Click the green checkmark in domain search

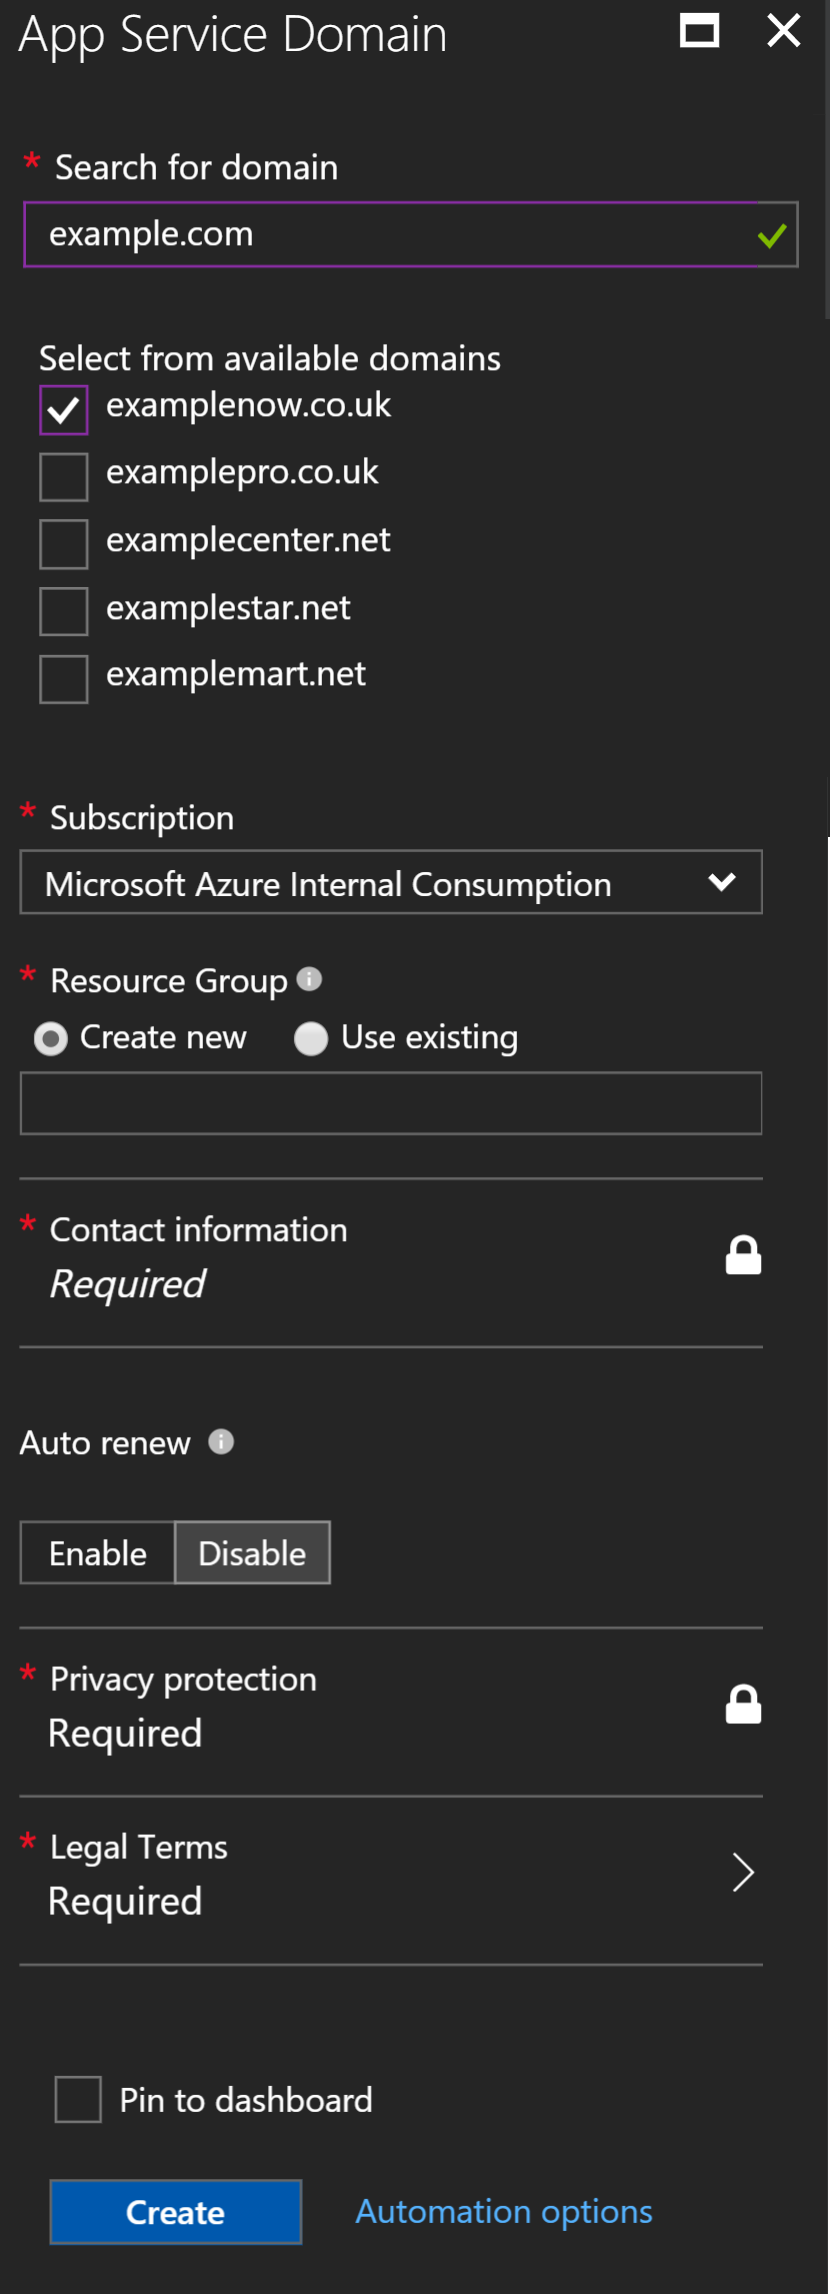coord(771,236)
